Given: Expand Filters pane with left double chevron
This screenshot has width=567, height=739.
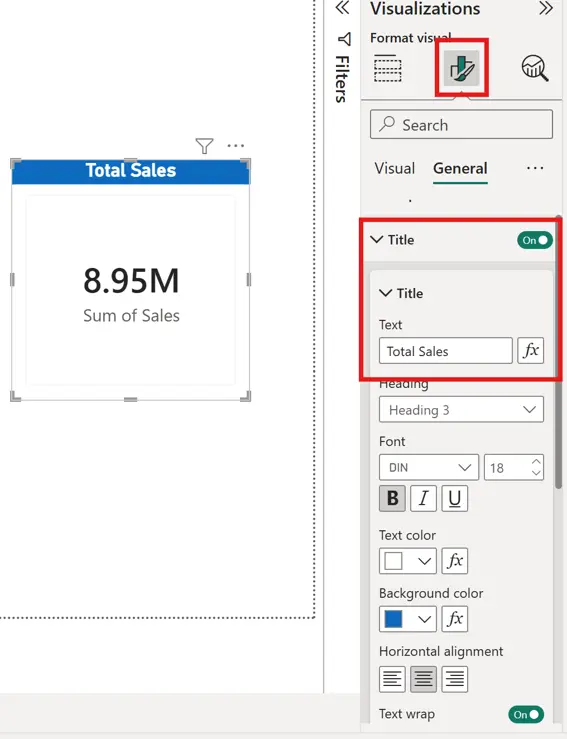Looking at the screenshot, I should point(343,8).
